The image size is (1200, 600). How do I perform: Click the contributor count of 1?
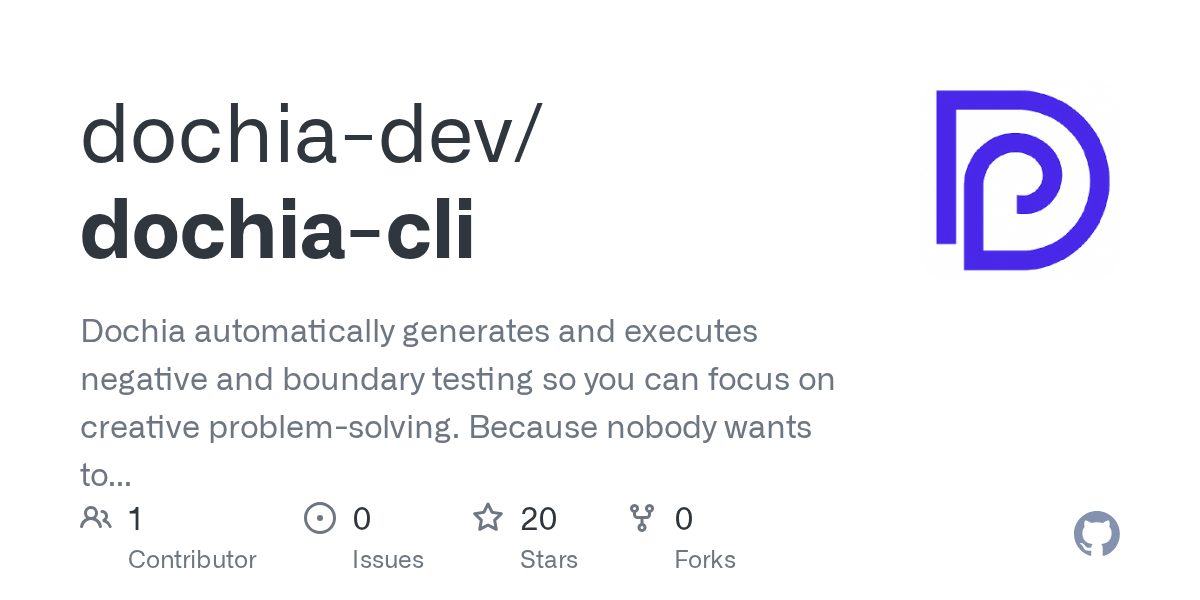coord(135,518)
